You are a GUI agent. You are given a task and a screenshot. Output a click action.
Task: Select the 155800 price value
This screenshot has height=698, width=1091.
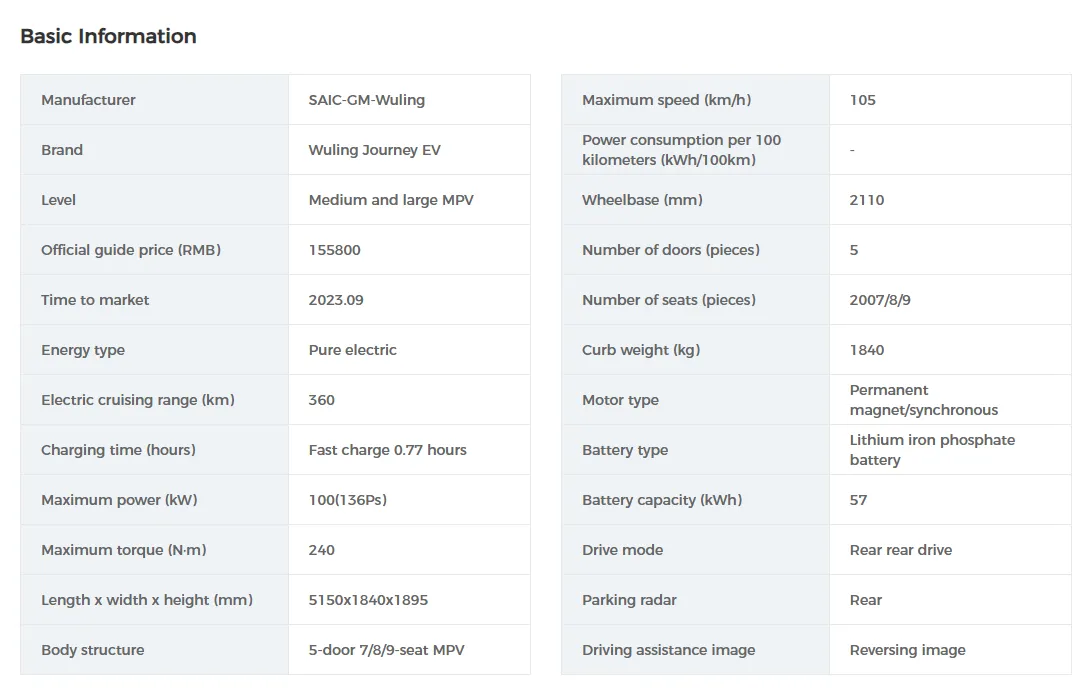pyautogui.click(x=334, y=250)
